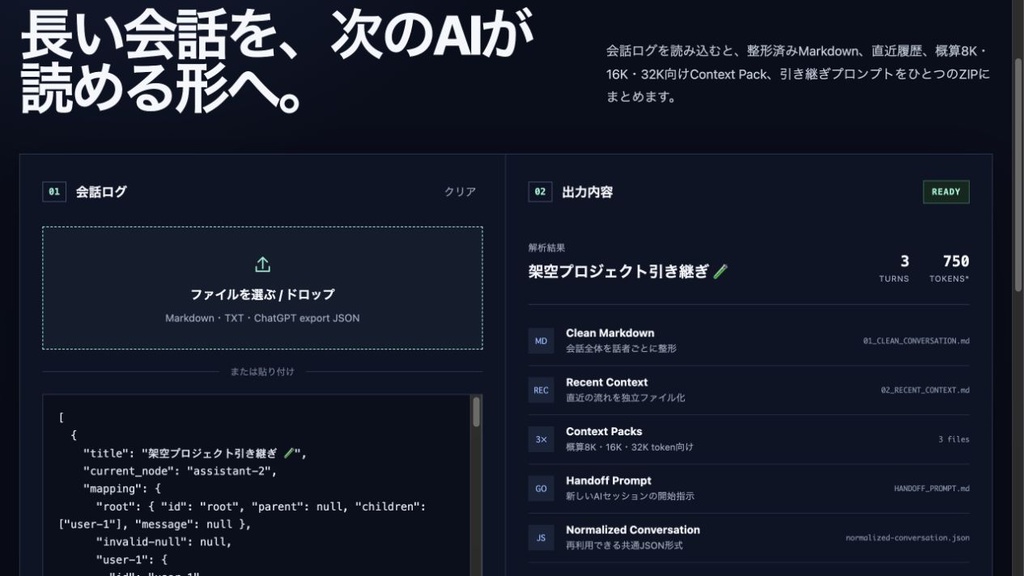Click クリア to clear the conversation log
This screenshot has width=1024, height=576.
[460, 191]
